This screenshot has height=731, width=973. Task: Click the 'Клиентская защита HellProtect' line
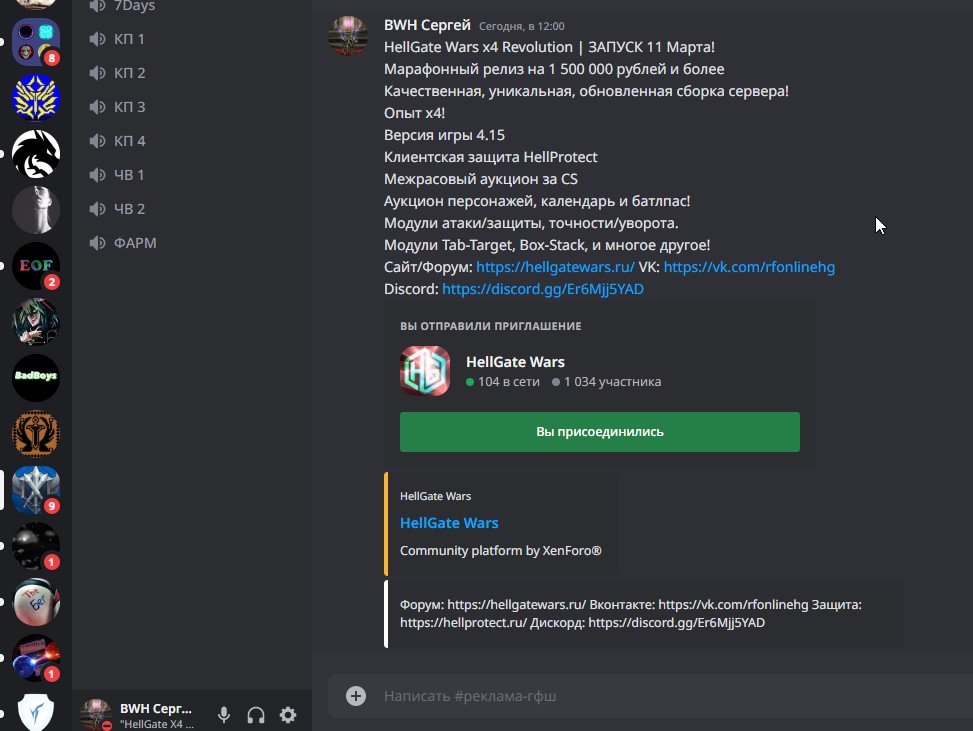pos(490,157)
